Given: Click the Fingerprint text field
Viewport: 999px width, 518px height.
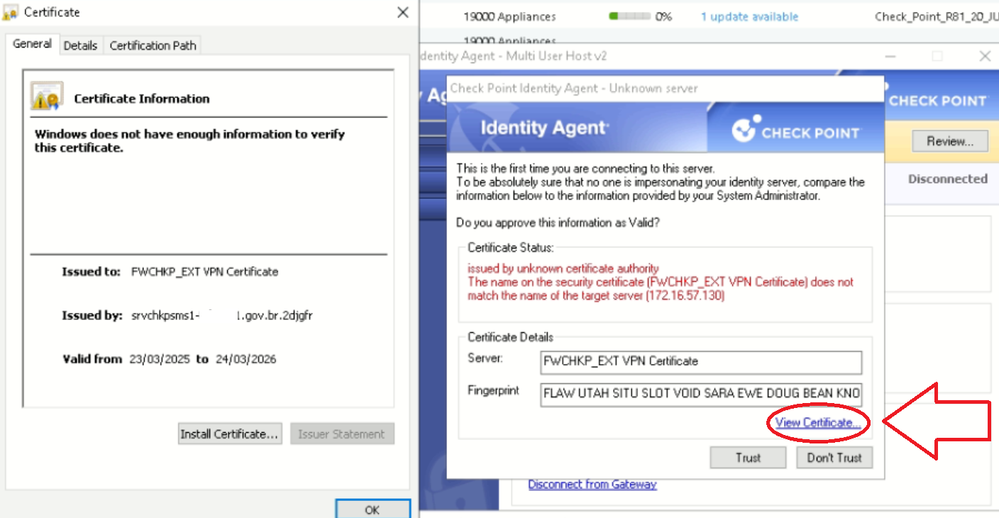Looking at the screenshot, I should coord(700,393).
